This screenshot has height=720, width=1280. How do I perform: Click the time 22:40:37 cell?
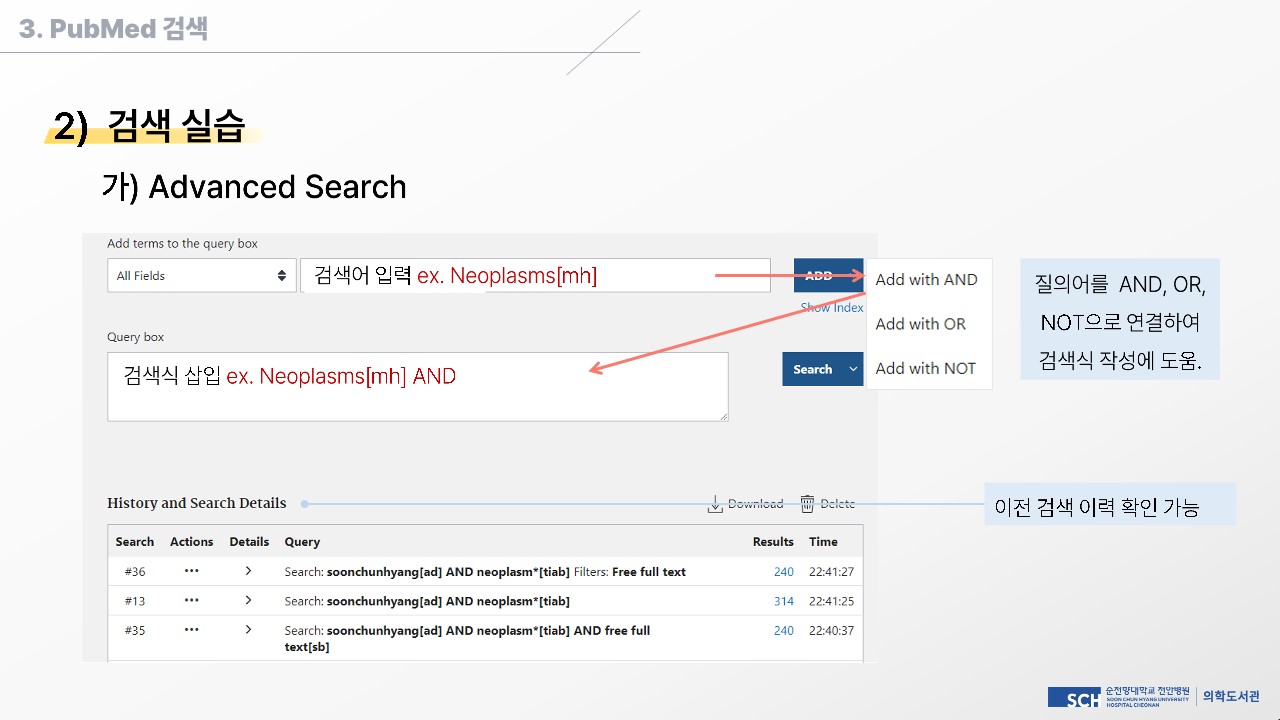point(831,631)
